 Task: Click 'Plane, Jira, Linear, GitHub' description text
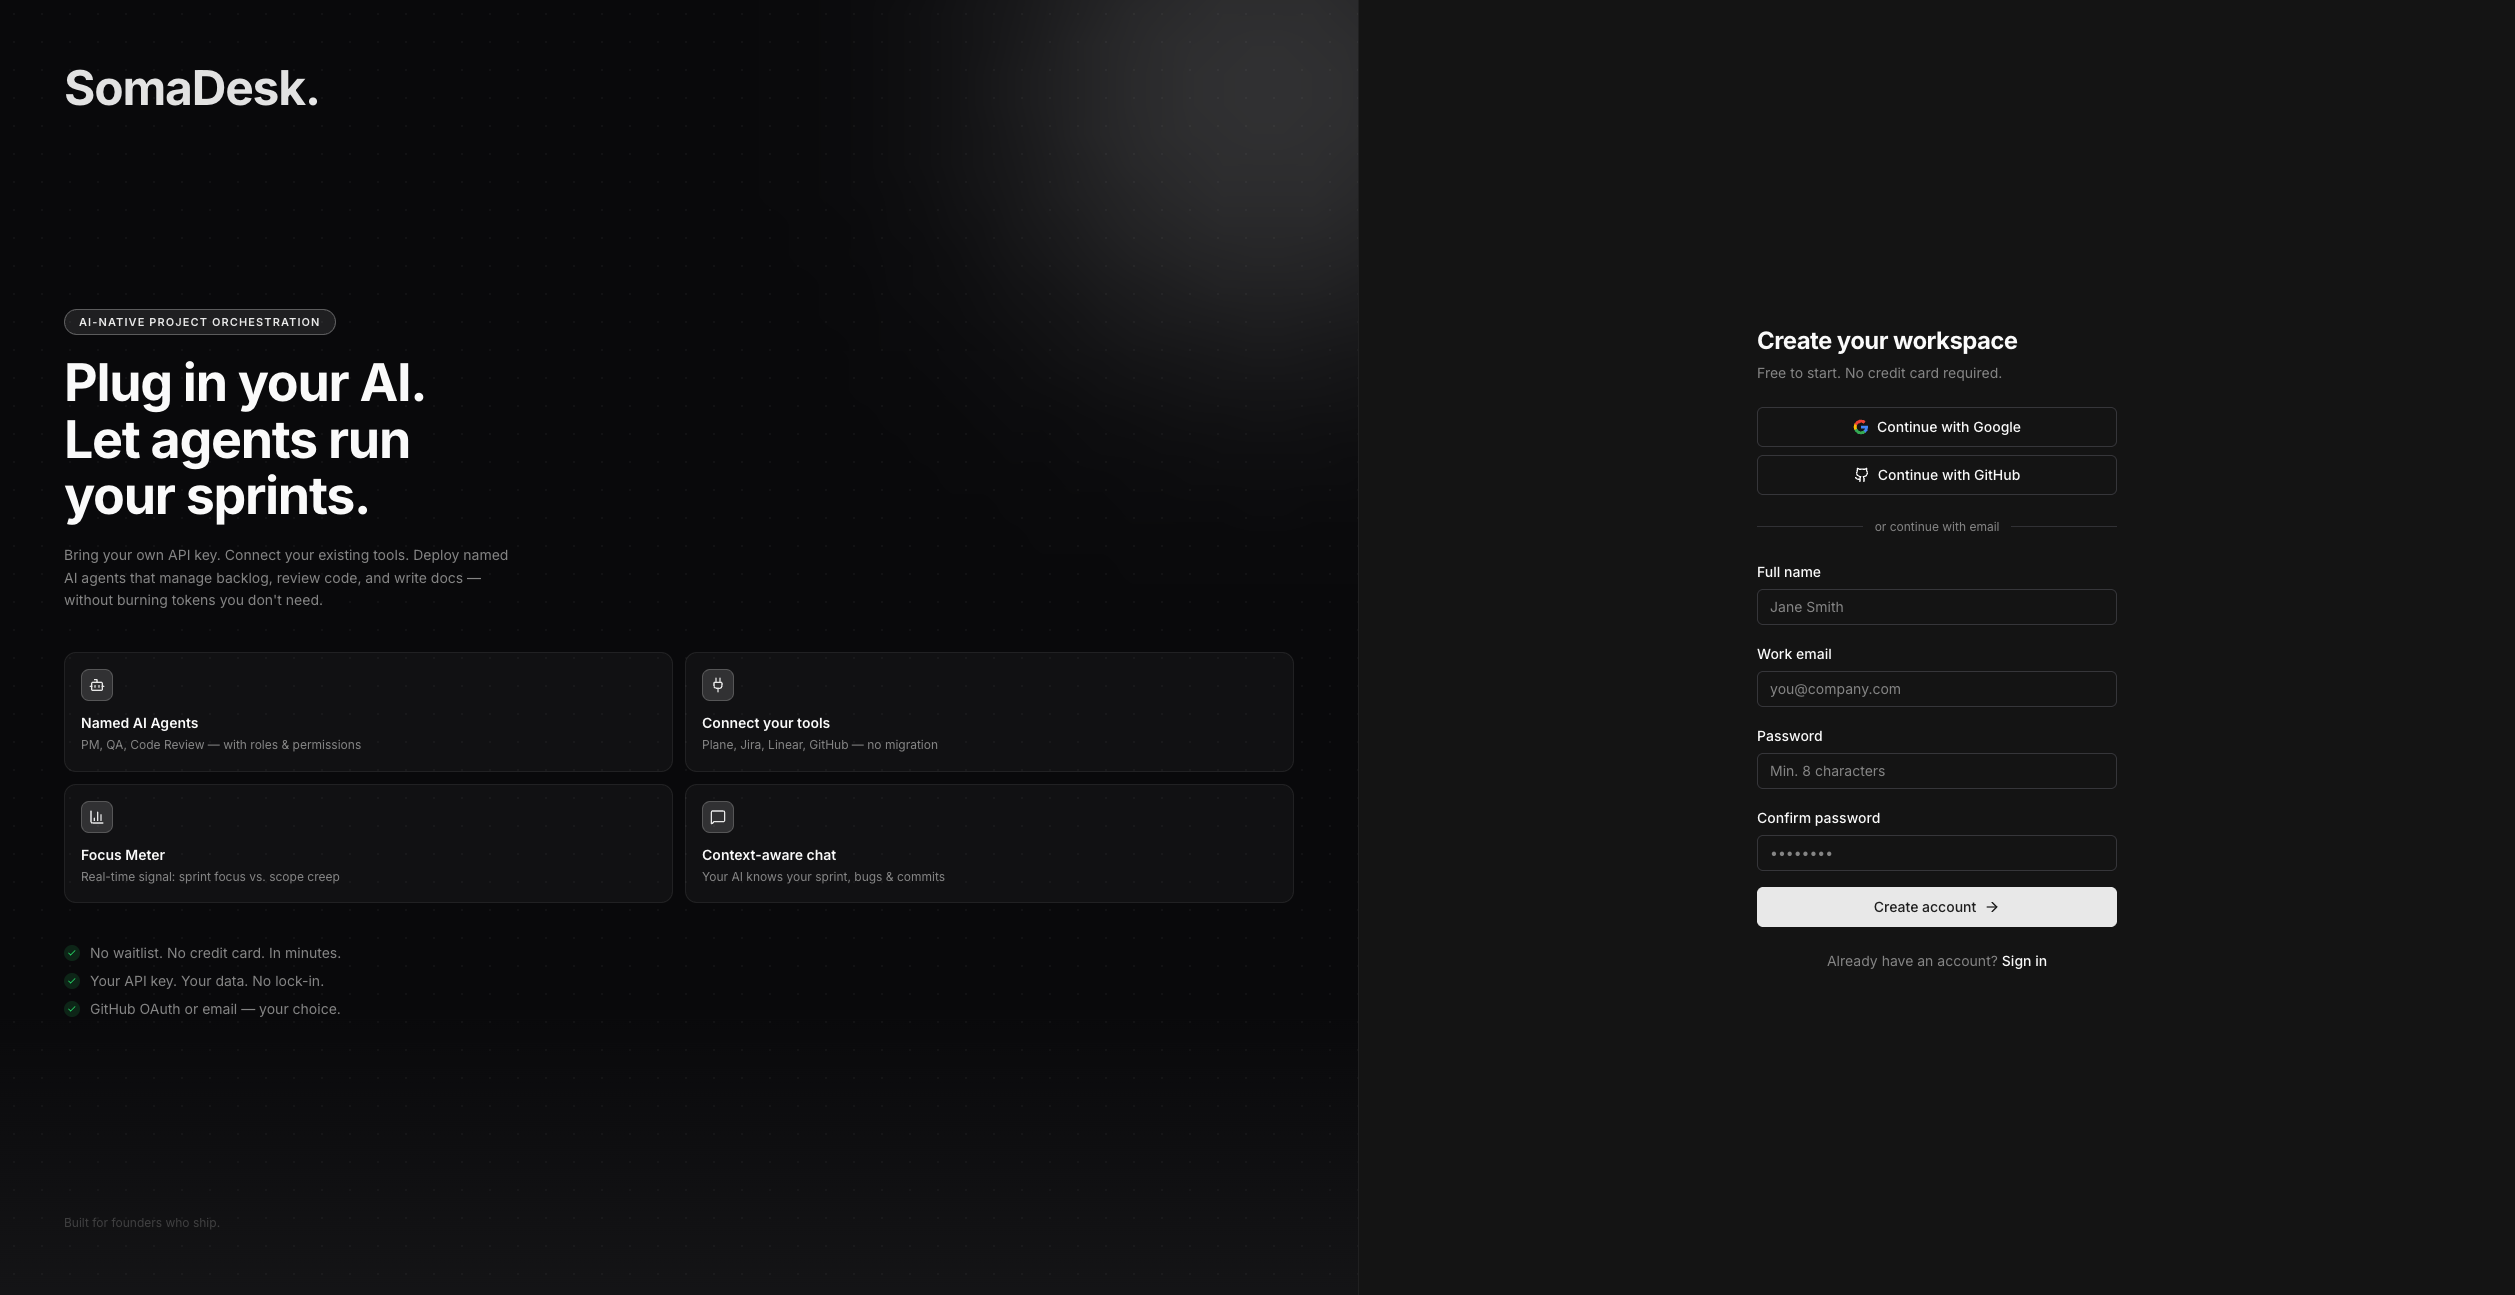tap(820, 745)
